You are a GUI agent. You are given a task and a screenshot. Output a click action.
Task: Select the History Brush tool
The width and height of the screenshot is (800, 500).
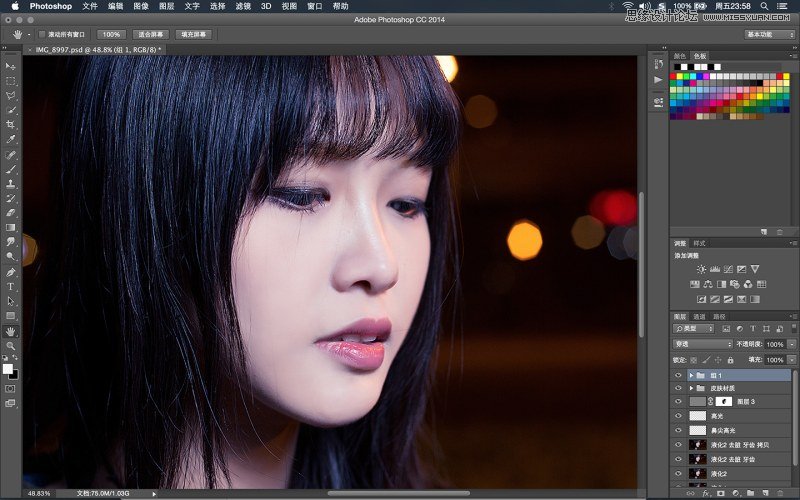[x=10, y=198]
